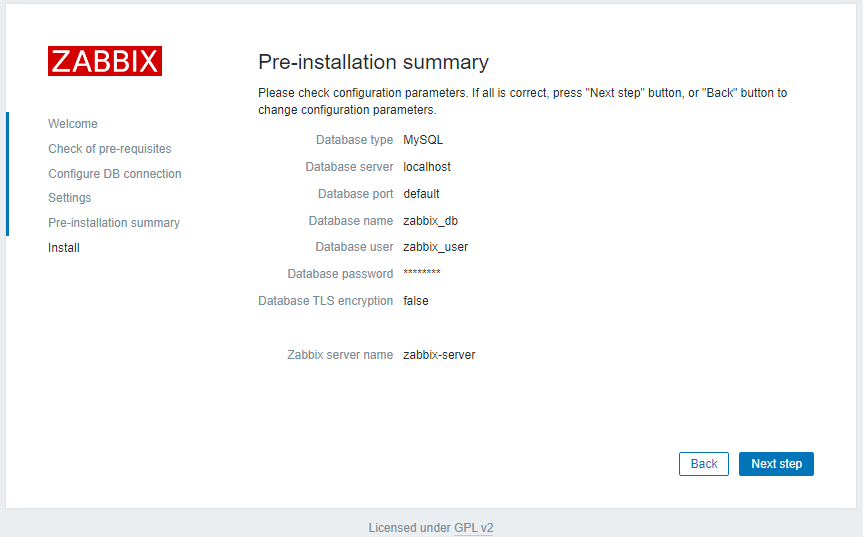The height and width of the screenshot is (537, 863).
Task: Click the false TLS encryption value
Action: click(x=416, y=301)
